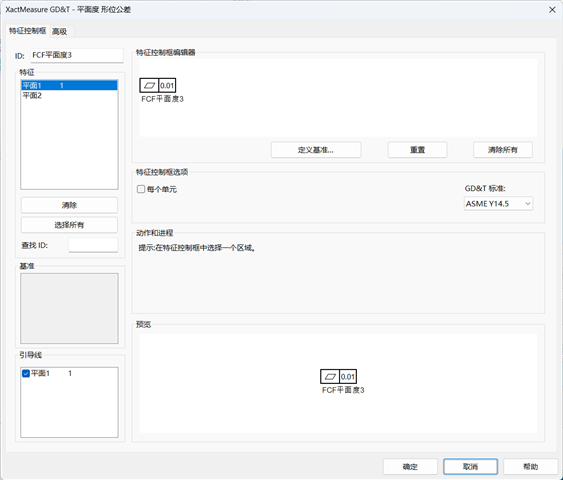The width and height of the screenshot is (563, 480).
Task: Click the ASME Y14.5 dropdown arrow
Action: pyautogui.click(x=527, y=204)
